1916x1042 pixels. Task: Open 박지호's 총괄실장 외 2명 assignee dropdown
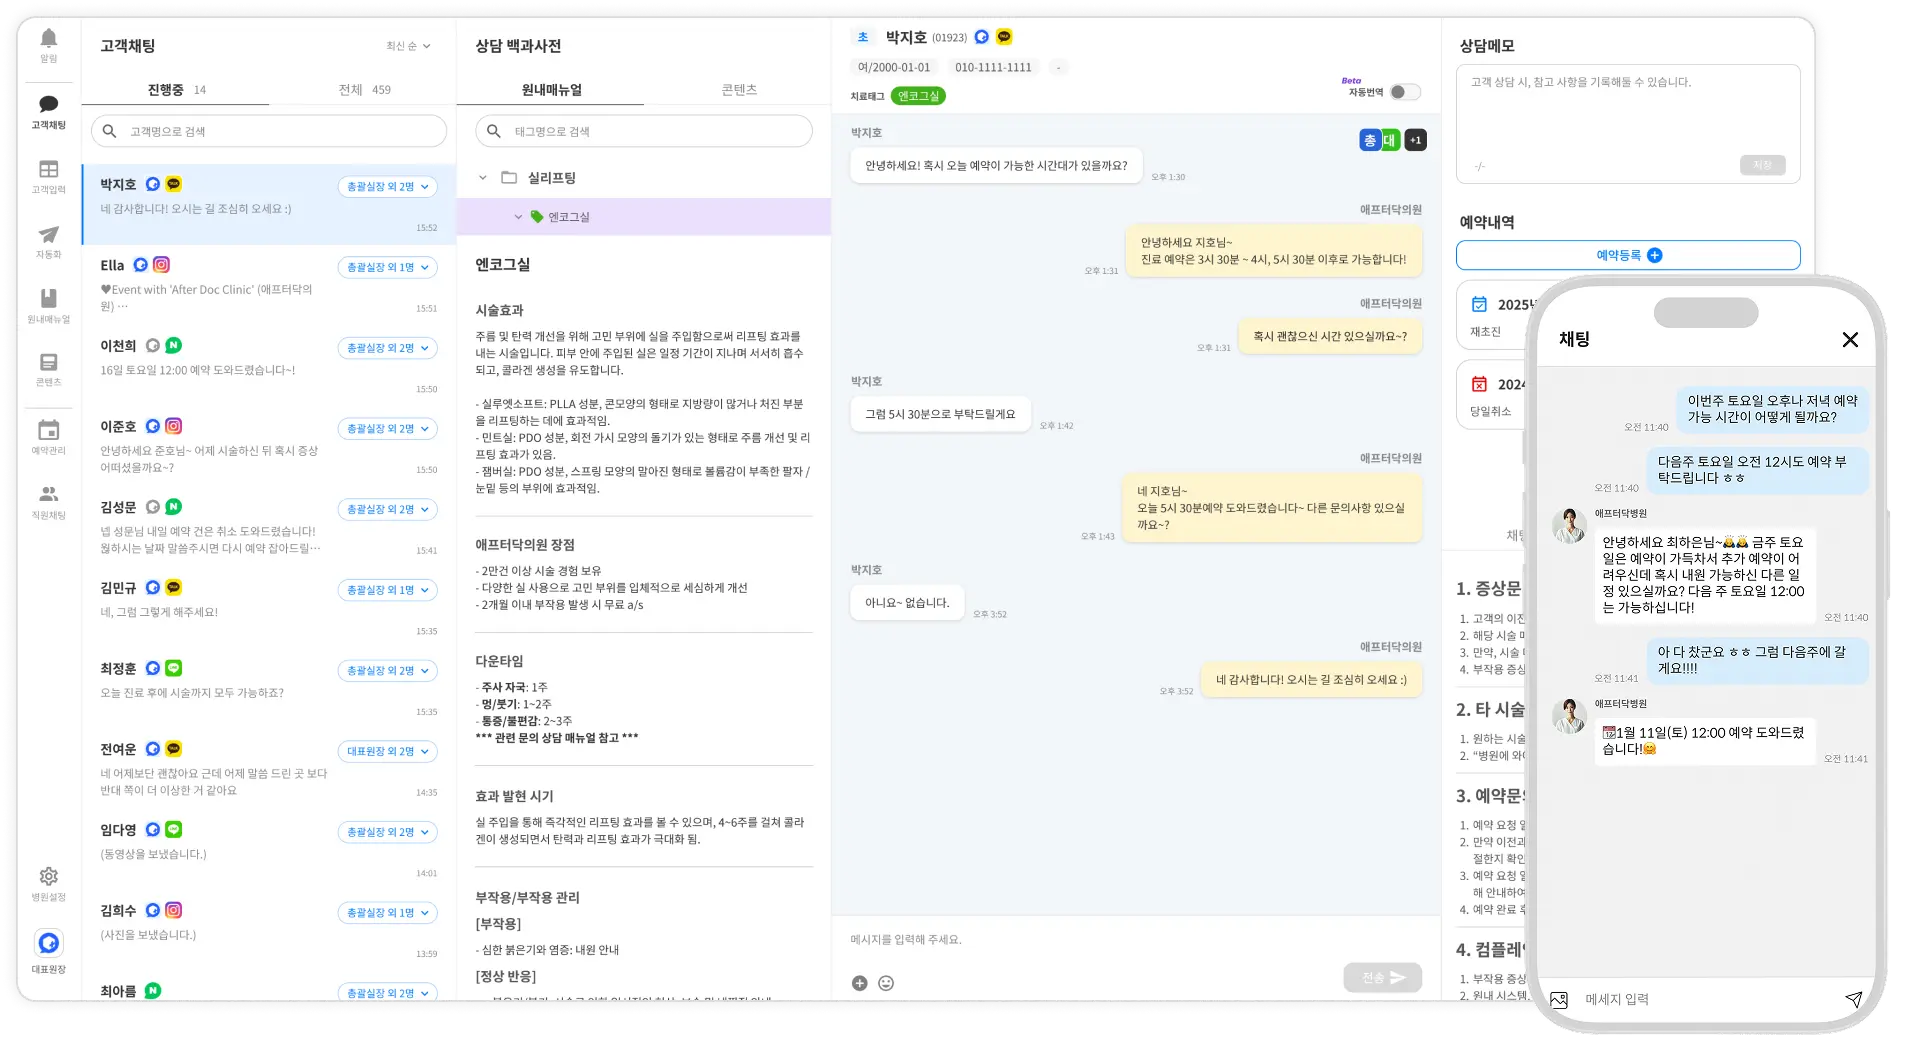(388, 187)
